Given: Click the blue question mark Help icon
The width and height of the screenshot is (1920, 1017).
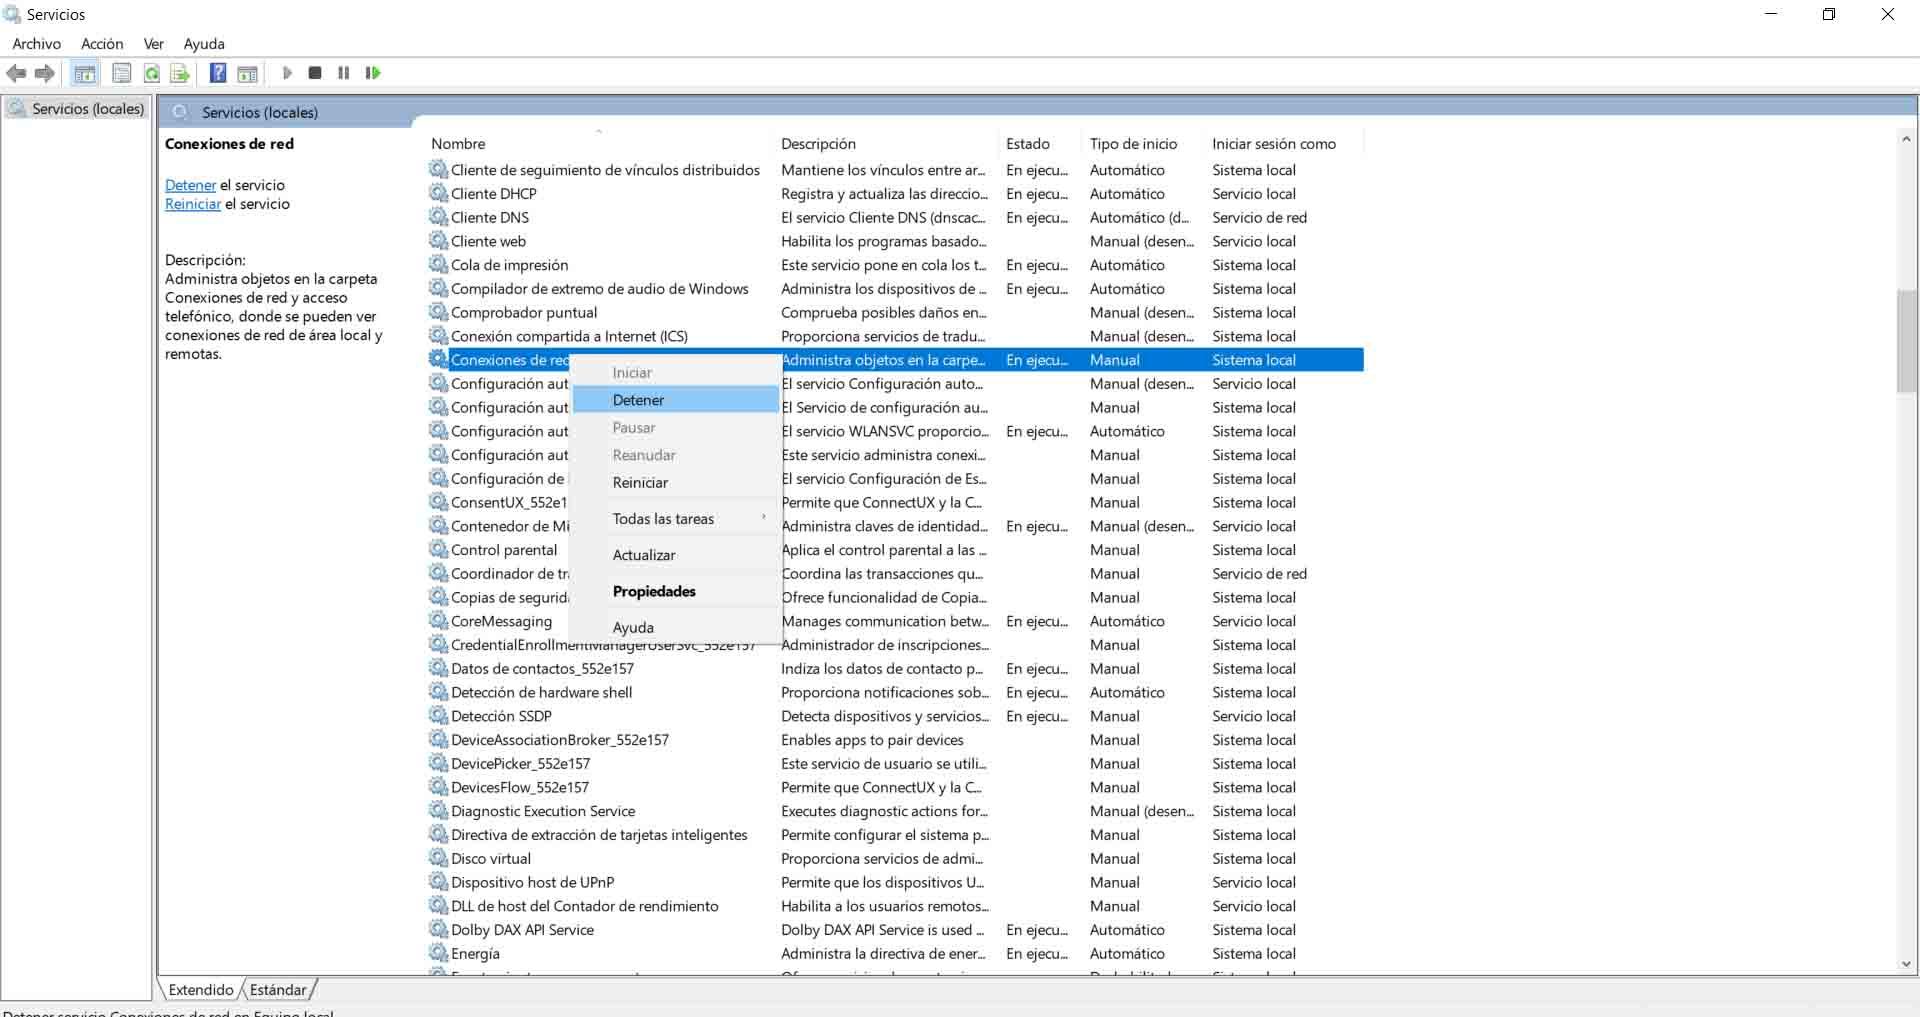Looking at the screenshot, I should (x=218, y=73).
